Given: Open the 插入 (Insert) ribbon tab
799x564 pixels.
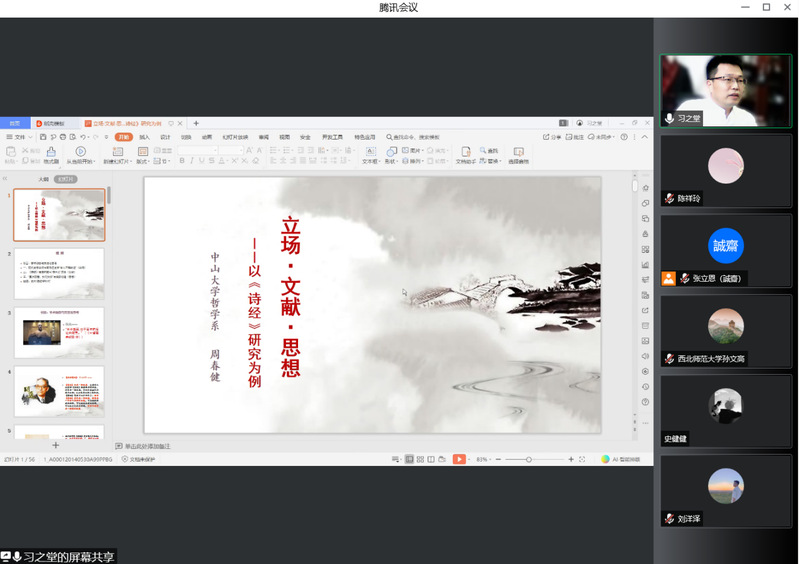Looking at the screenshot, I should point(145,137).
